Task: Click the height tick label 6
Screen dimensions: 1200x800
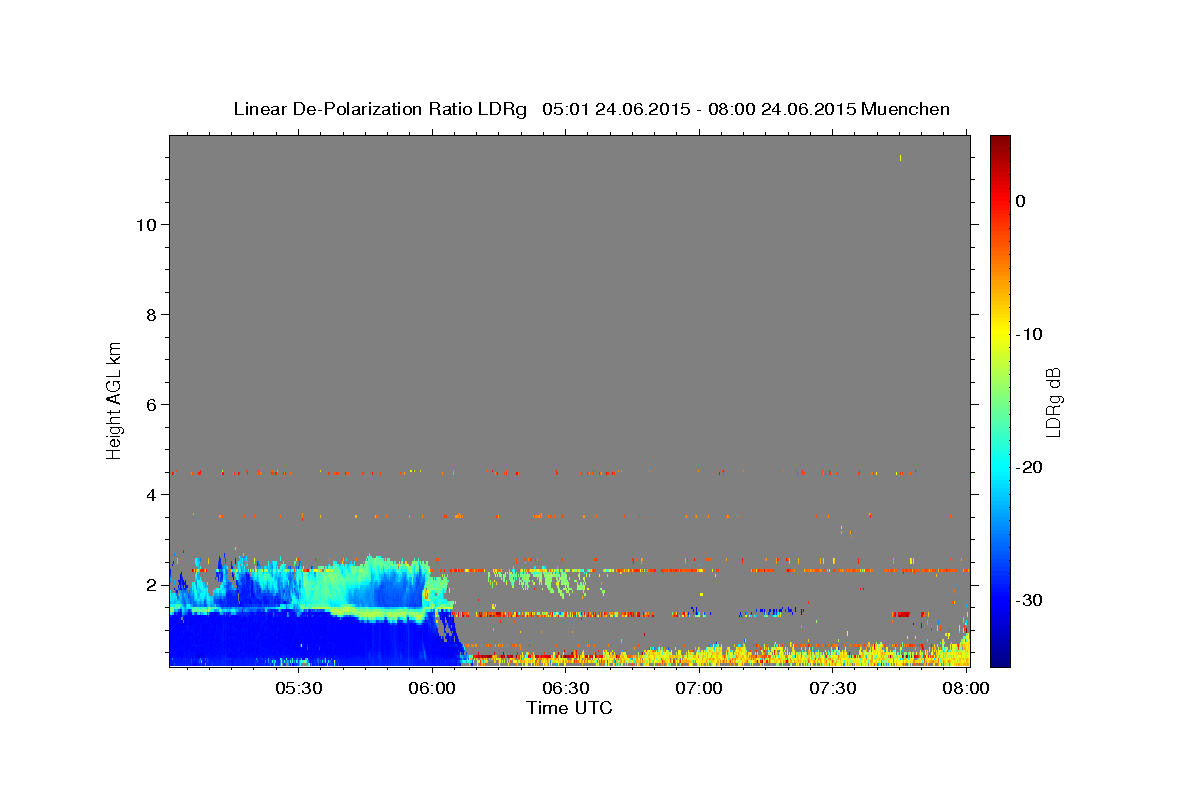Action: (x=152, y=405)
